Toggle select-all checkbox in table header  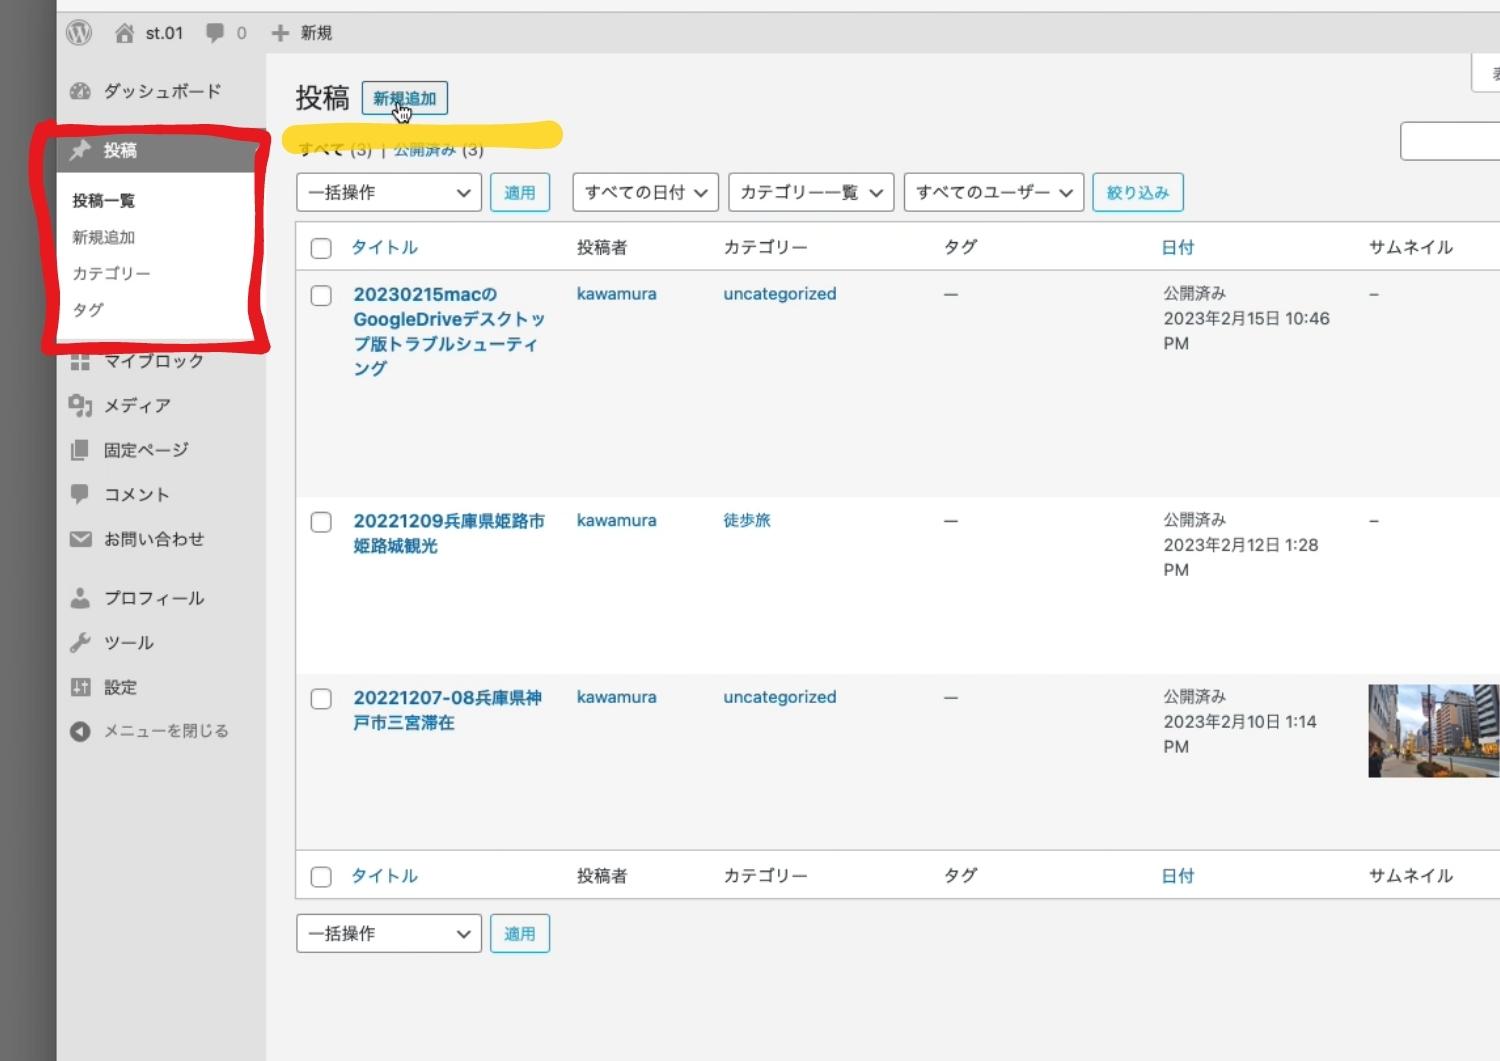tap(321, 248)
